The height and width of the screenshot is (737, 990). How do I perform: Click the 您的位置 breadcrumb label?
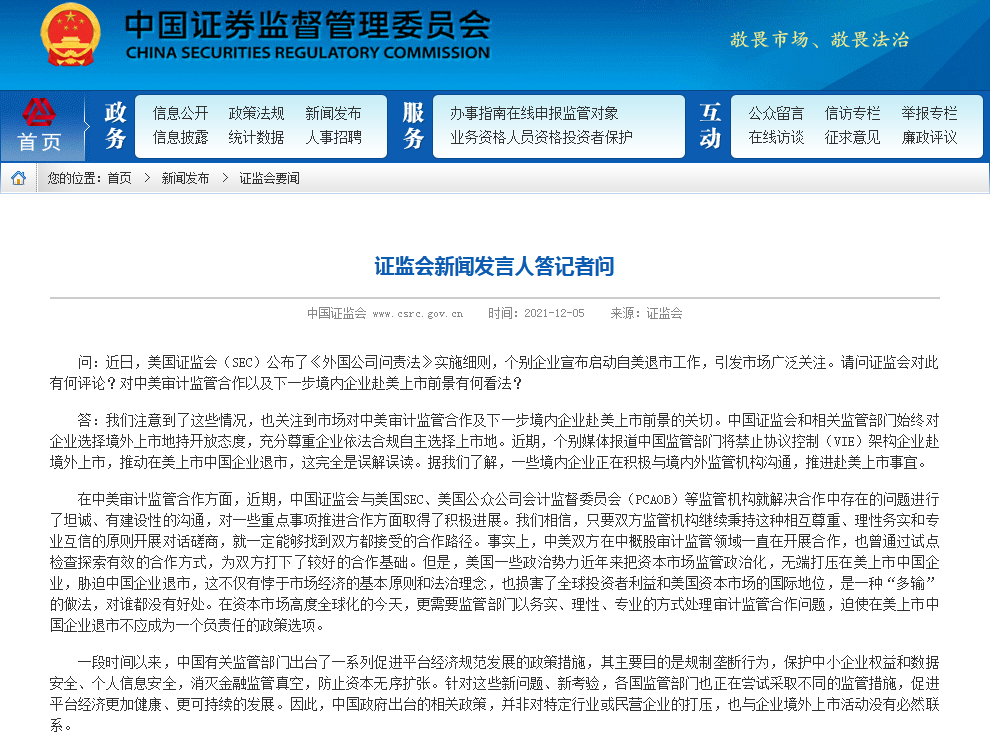tap(74, 178)
